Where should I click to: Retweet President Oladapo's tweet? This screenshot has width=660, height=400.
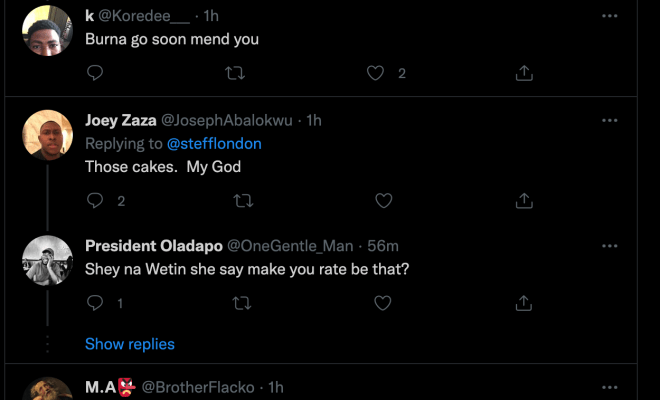click(x=242, y=302)
